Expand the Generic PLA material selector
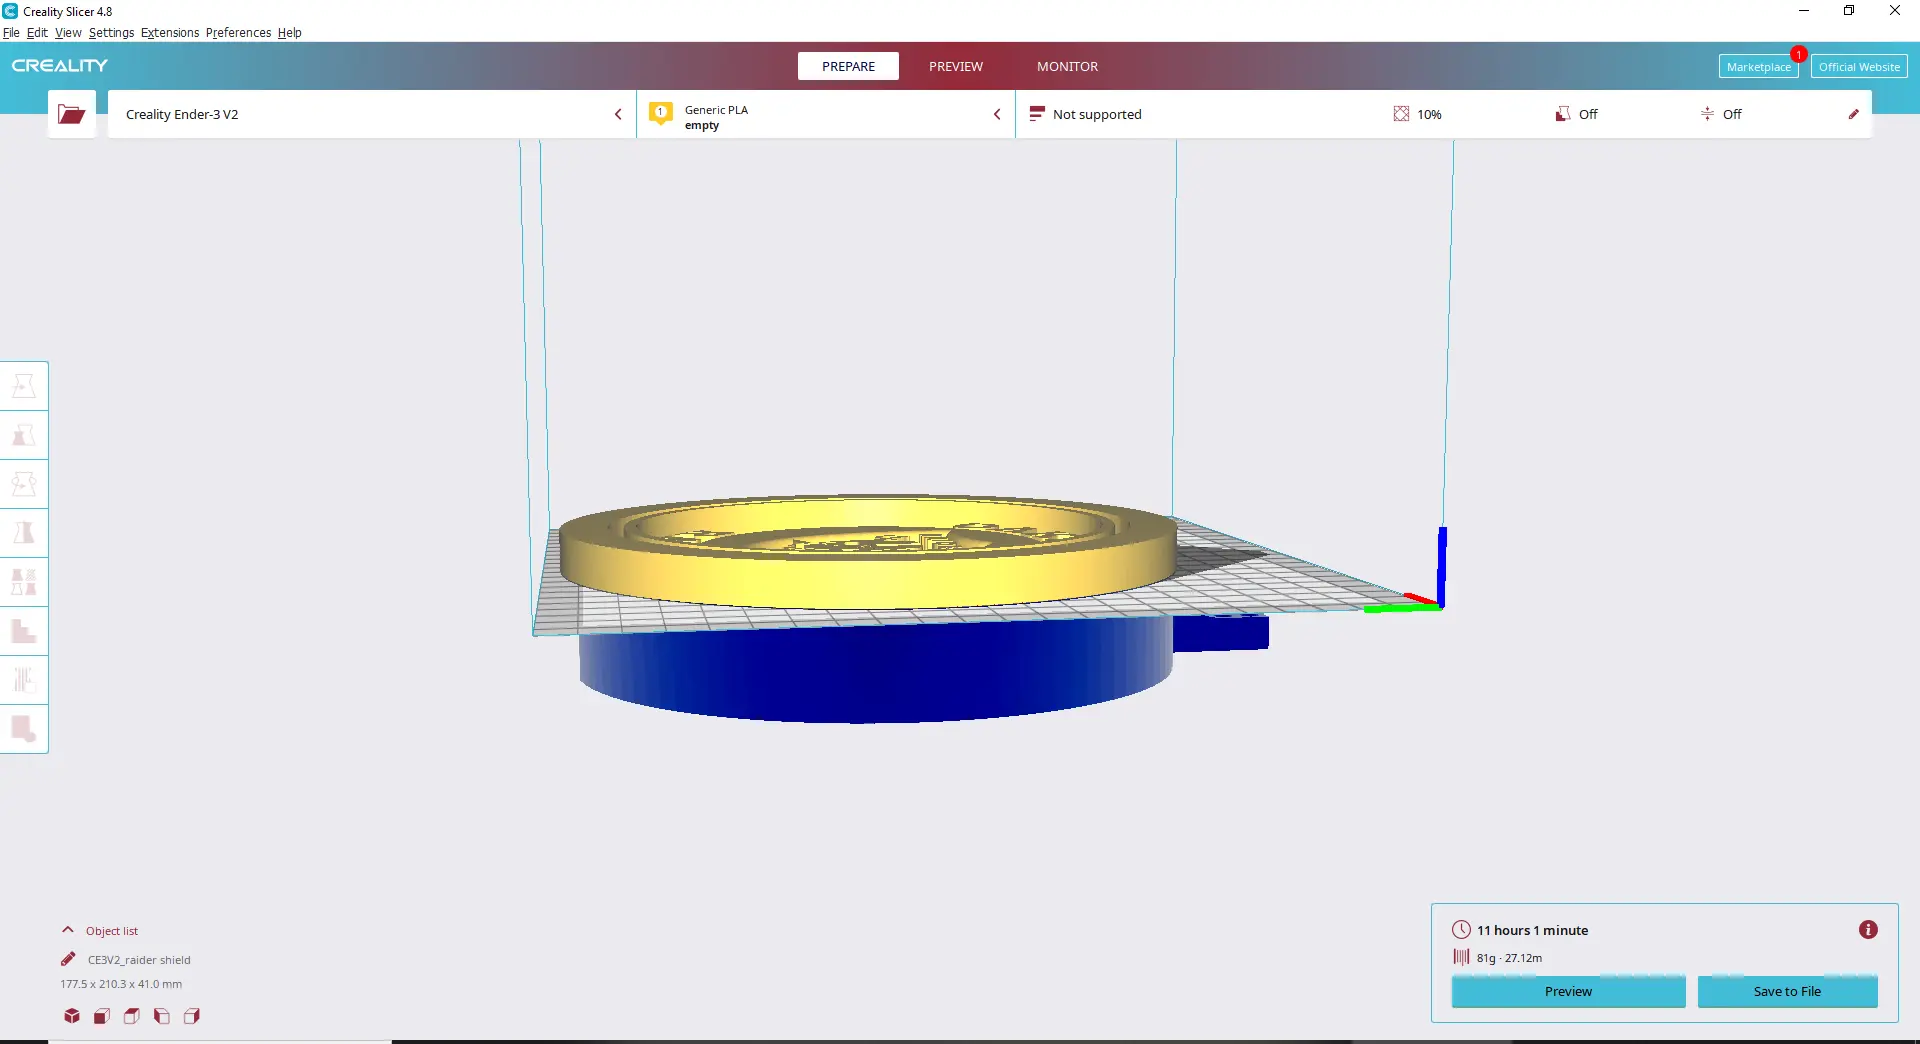 click(826, 114)
